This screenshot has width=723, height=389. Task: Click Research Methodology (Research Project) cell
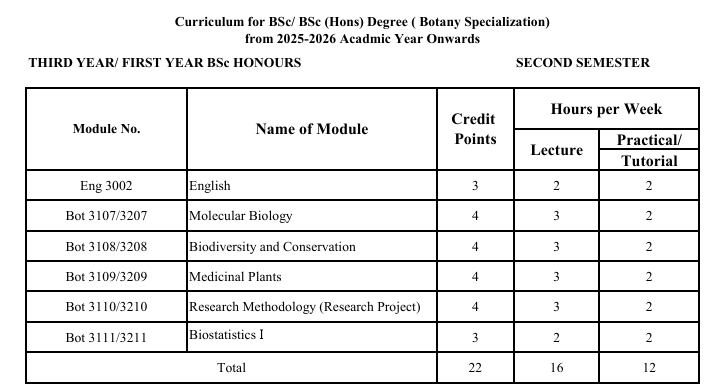click(x=312, y=307)
